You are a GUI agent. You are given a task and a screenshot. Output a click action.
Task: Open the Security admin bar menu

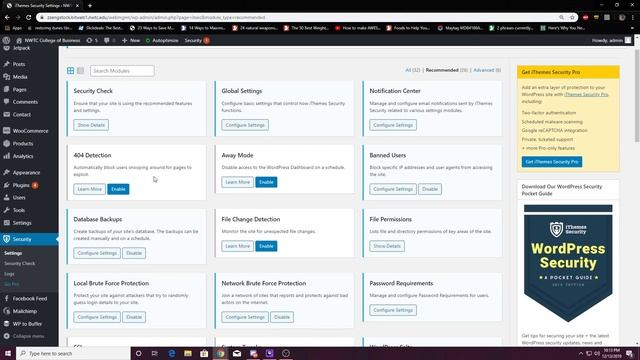[x=197, y=40]
